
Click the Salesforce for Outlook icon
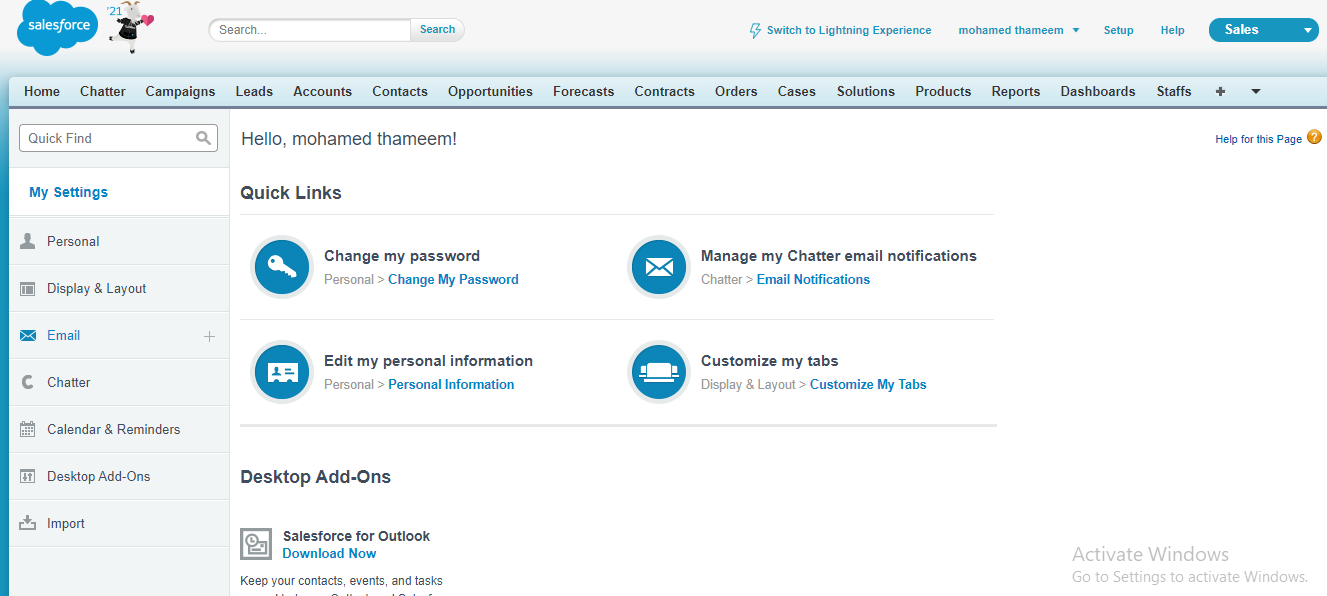click(x=255, y=544)
